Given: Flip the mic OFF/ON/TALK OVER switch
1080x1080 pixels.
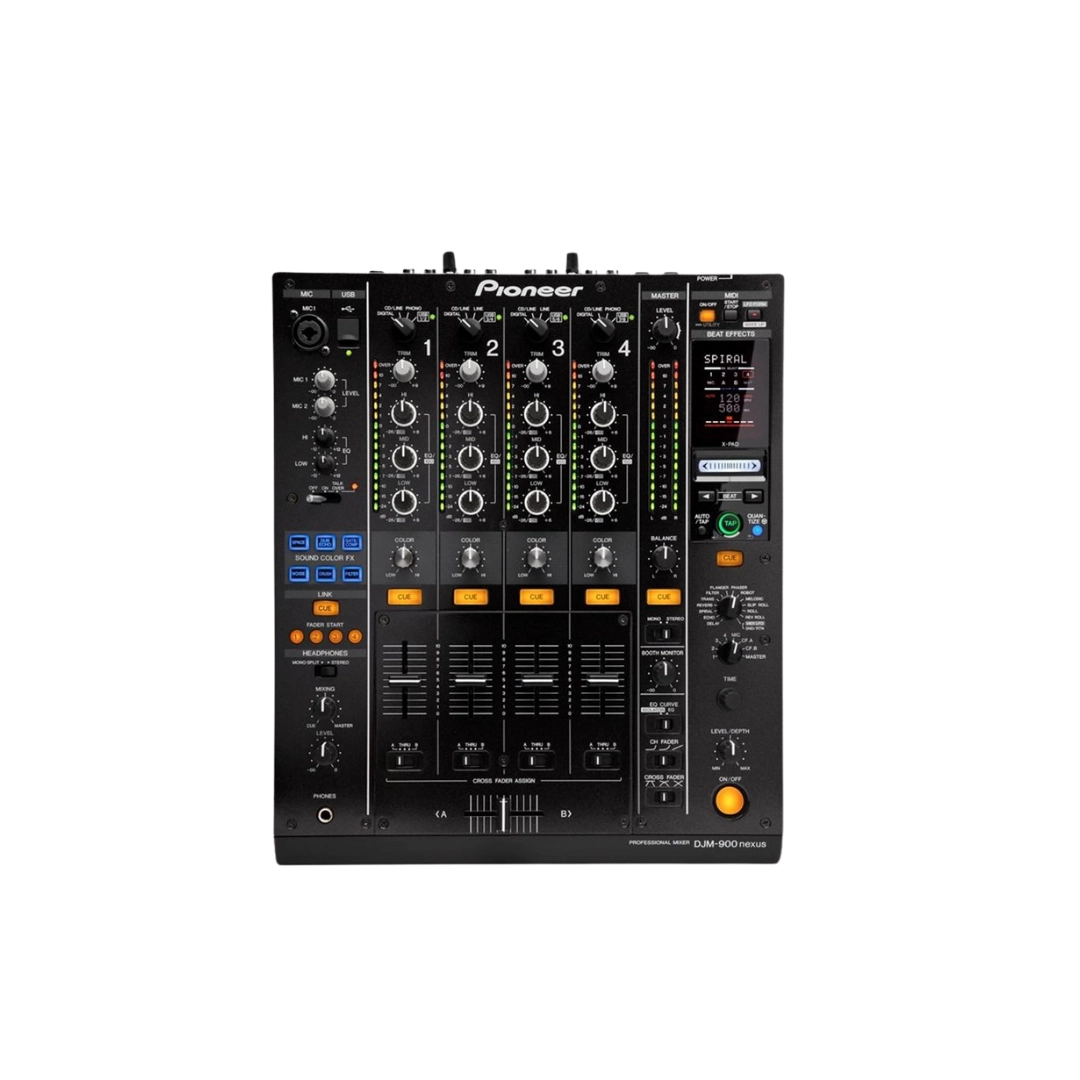Looking at the screenshot, I should coord(323,498).
